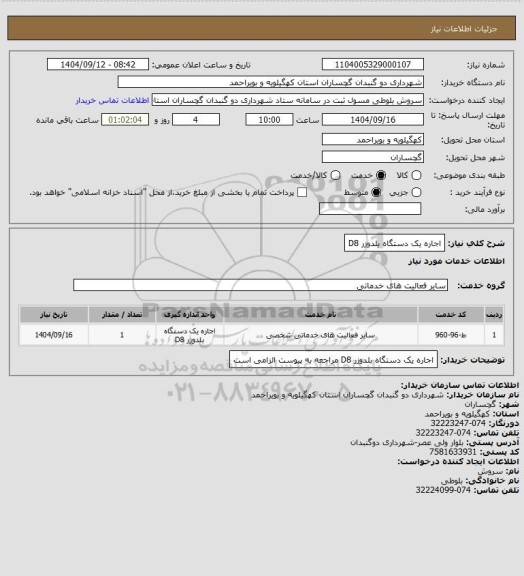This screenshot has width=524, height=576.
Task: Select the کالا radio button
Action: [416, 175]
